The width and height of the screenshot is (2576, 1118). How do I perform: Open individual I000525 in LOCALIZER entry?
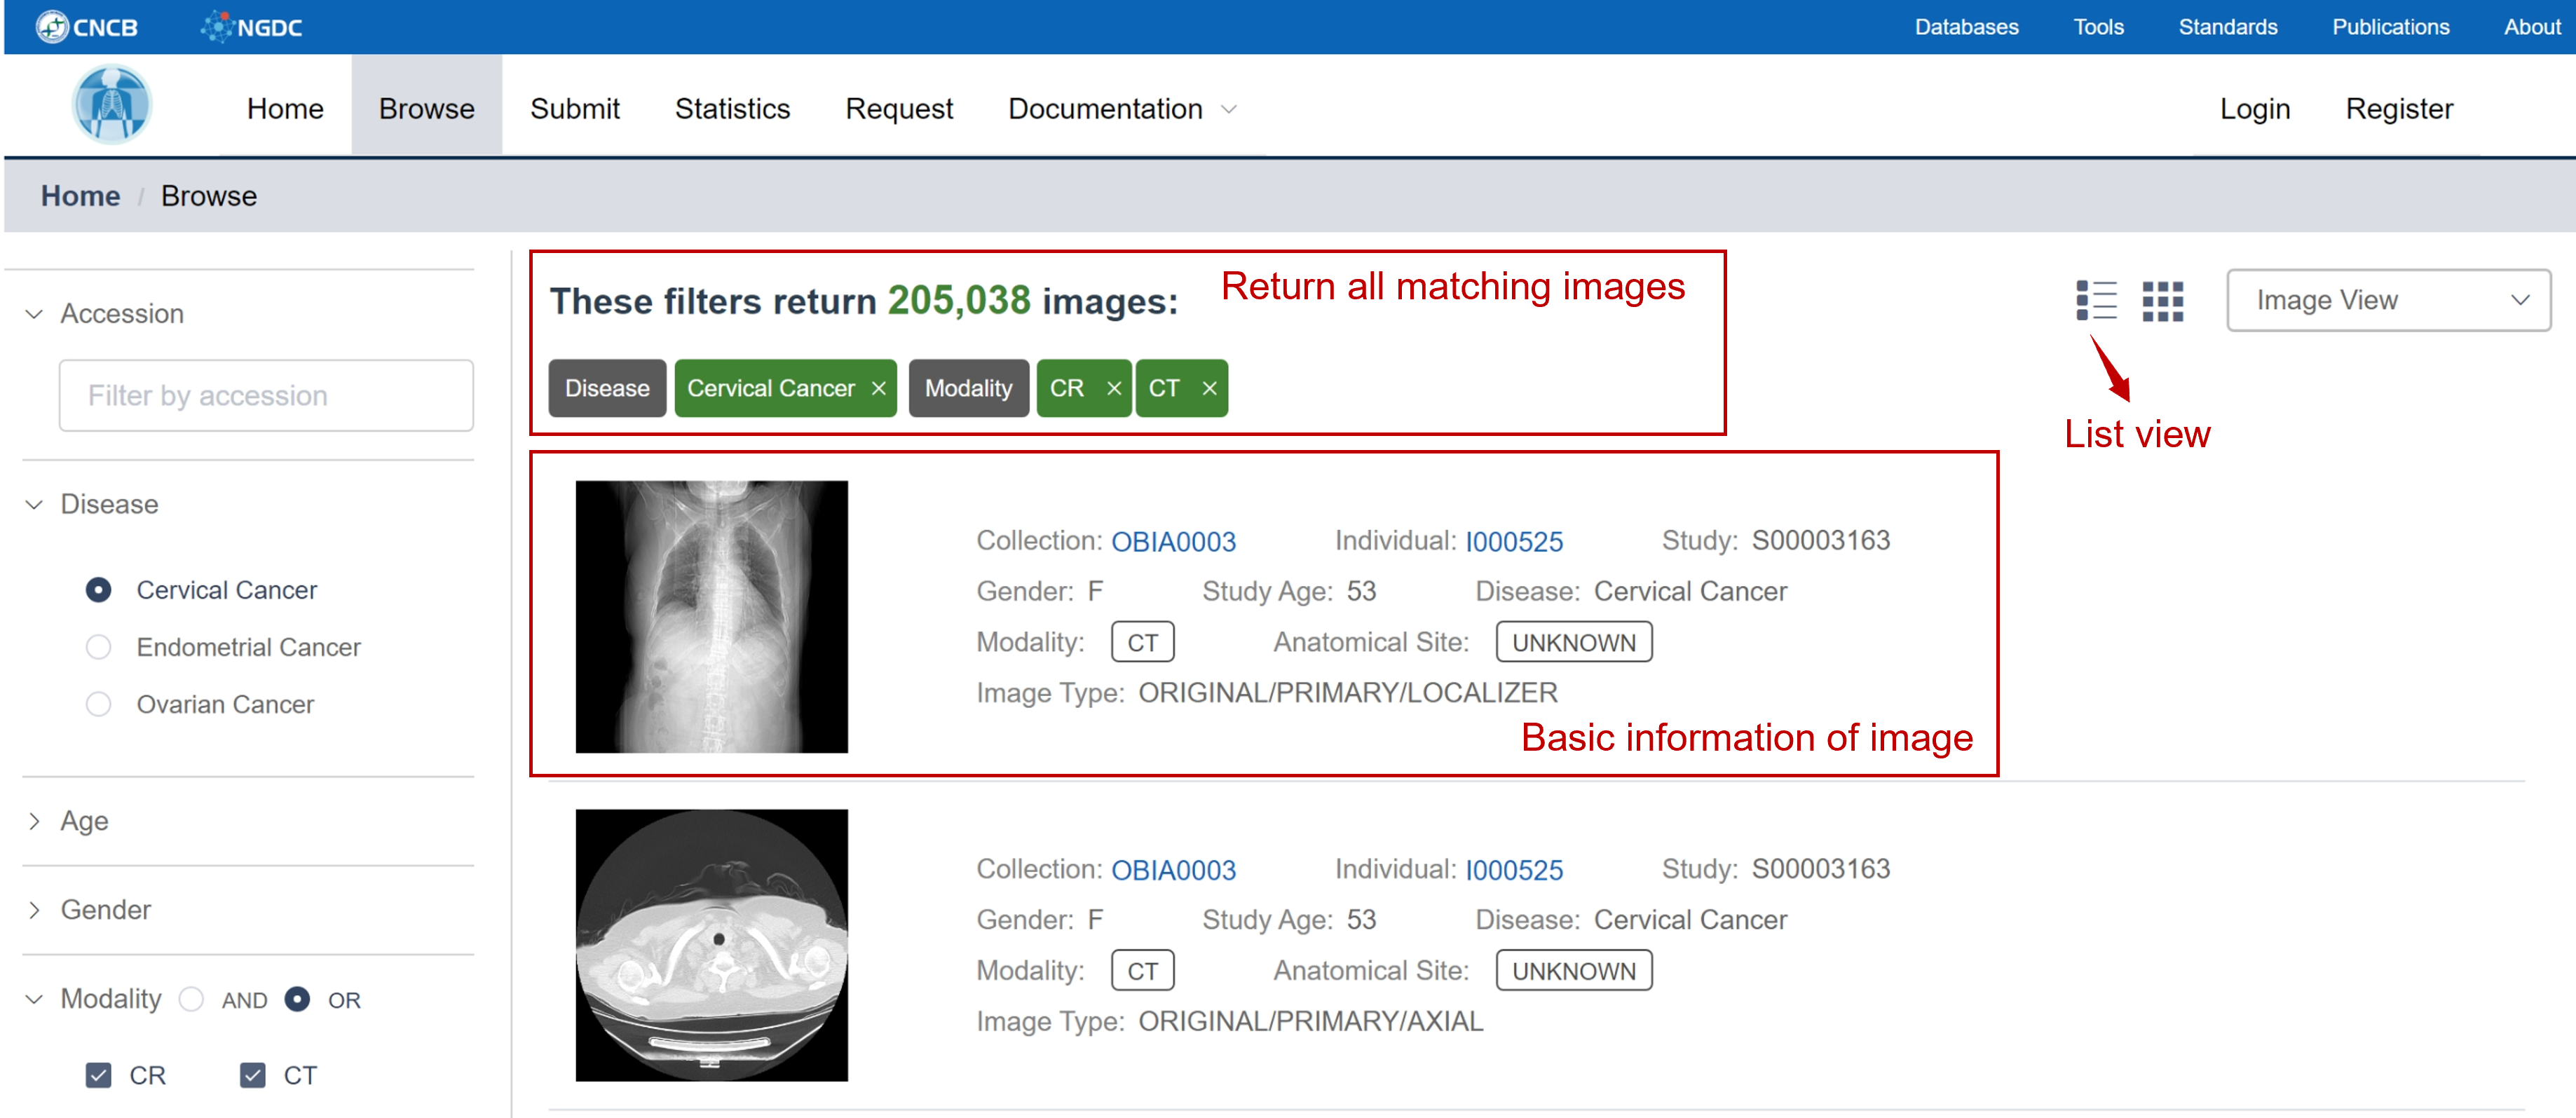click(x=1513, y=541)
